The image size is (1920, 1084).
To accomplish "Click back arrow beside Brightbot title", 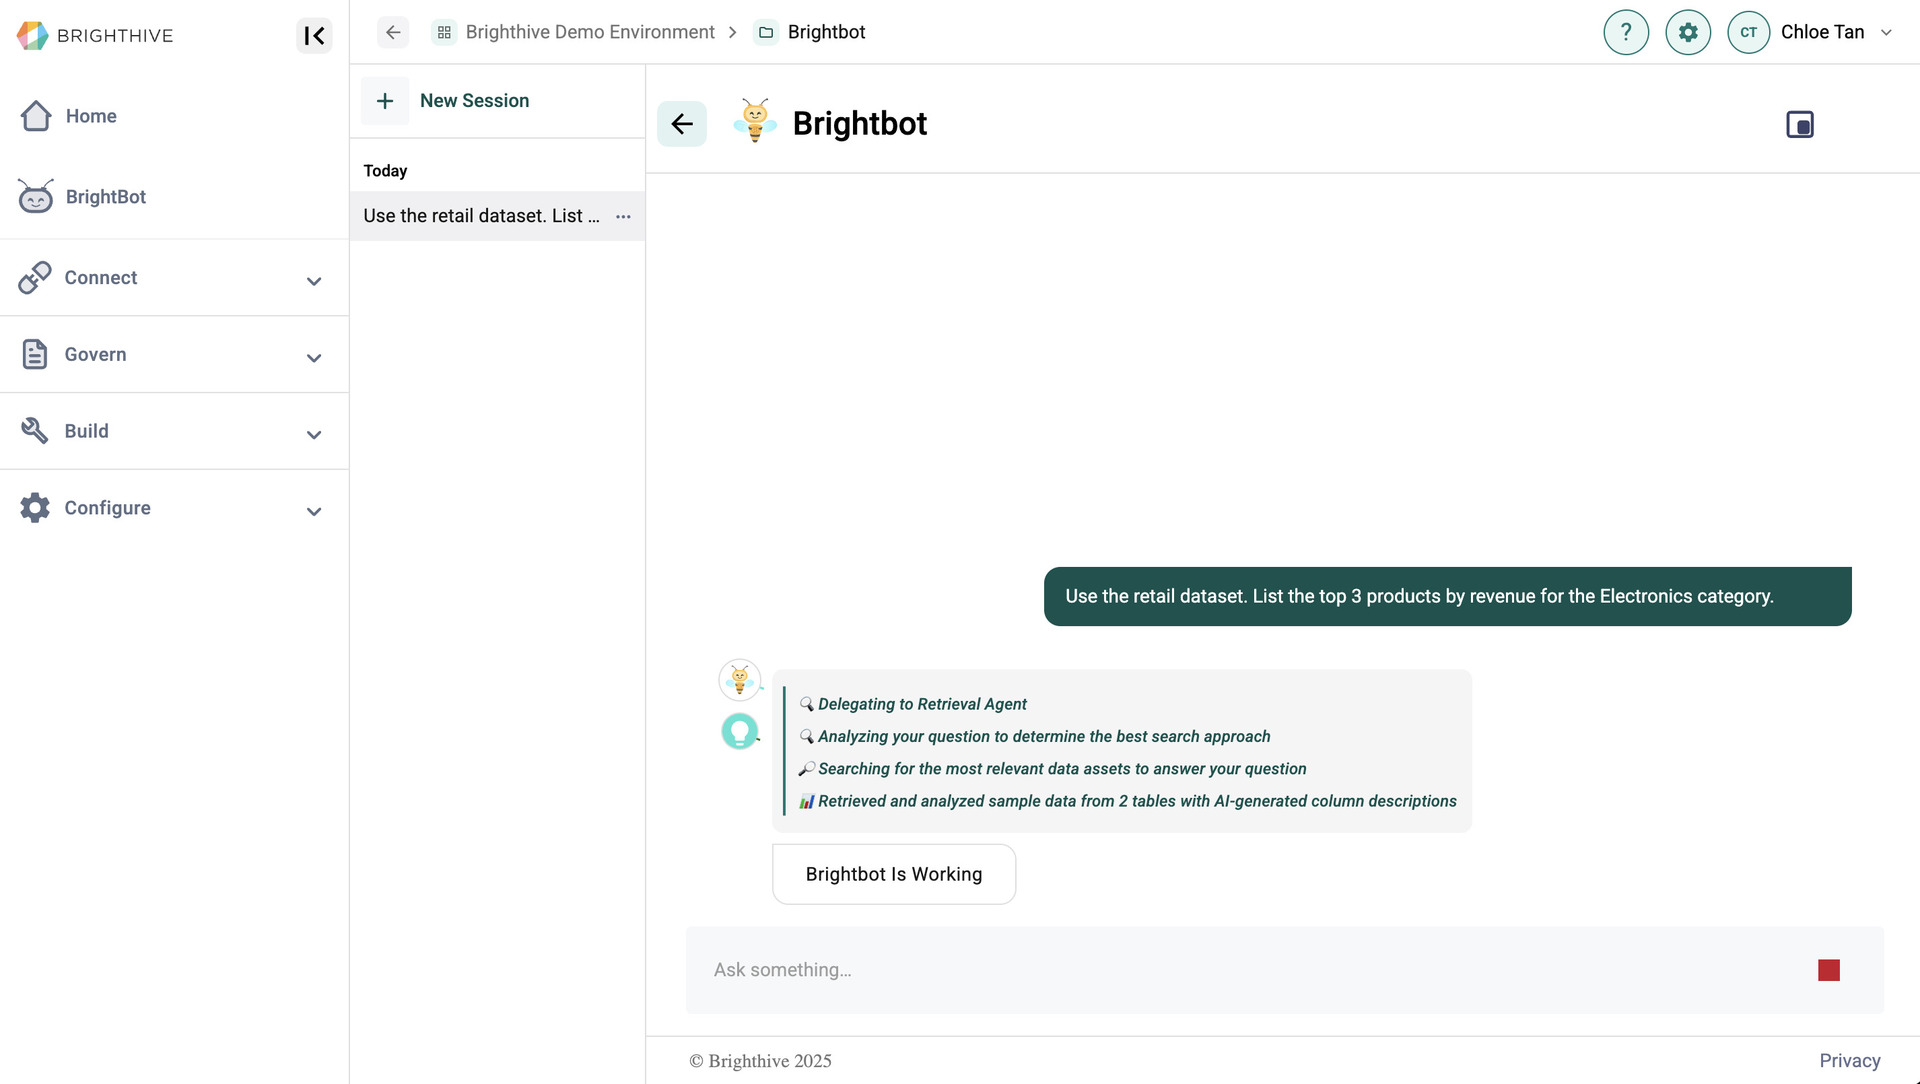I will [x=682, y=124].
